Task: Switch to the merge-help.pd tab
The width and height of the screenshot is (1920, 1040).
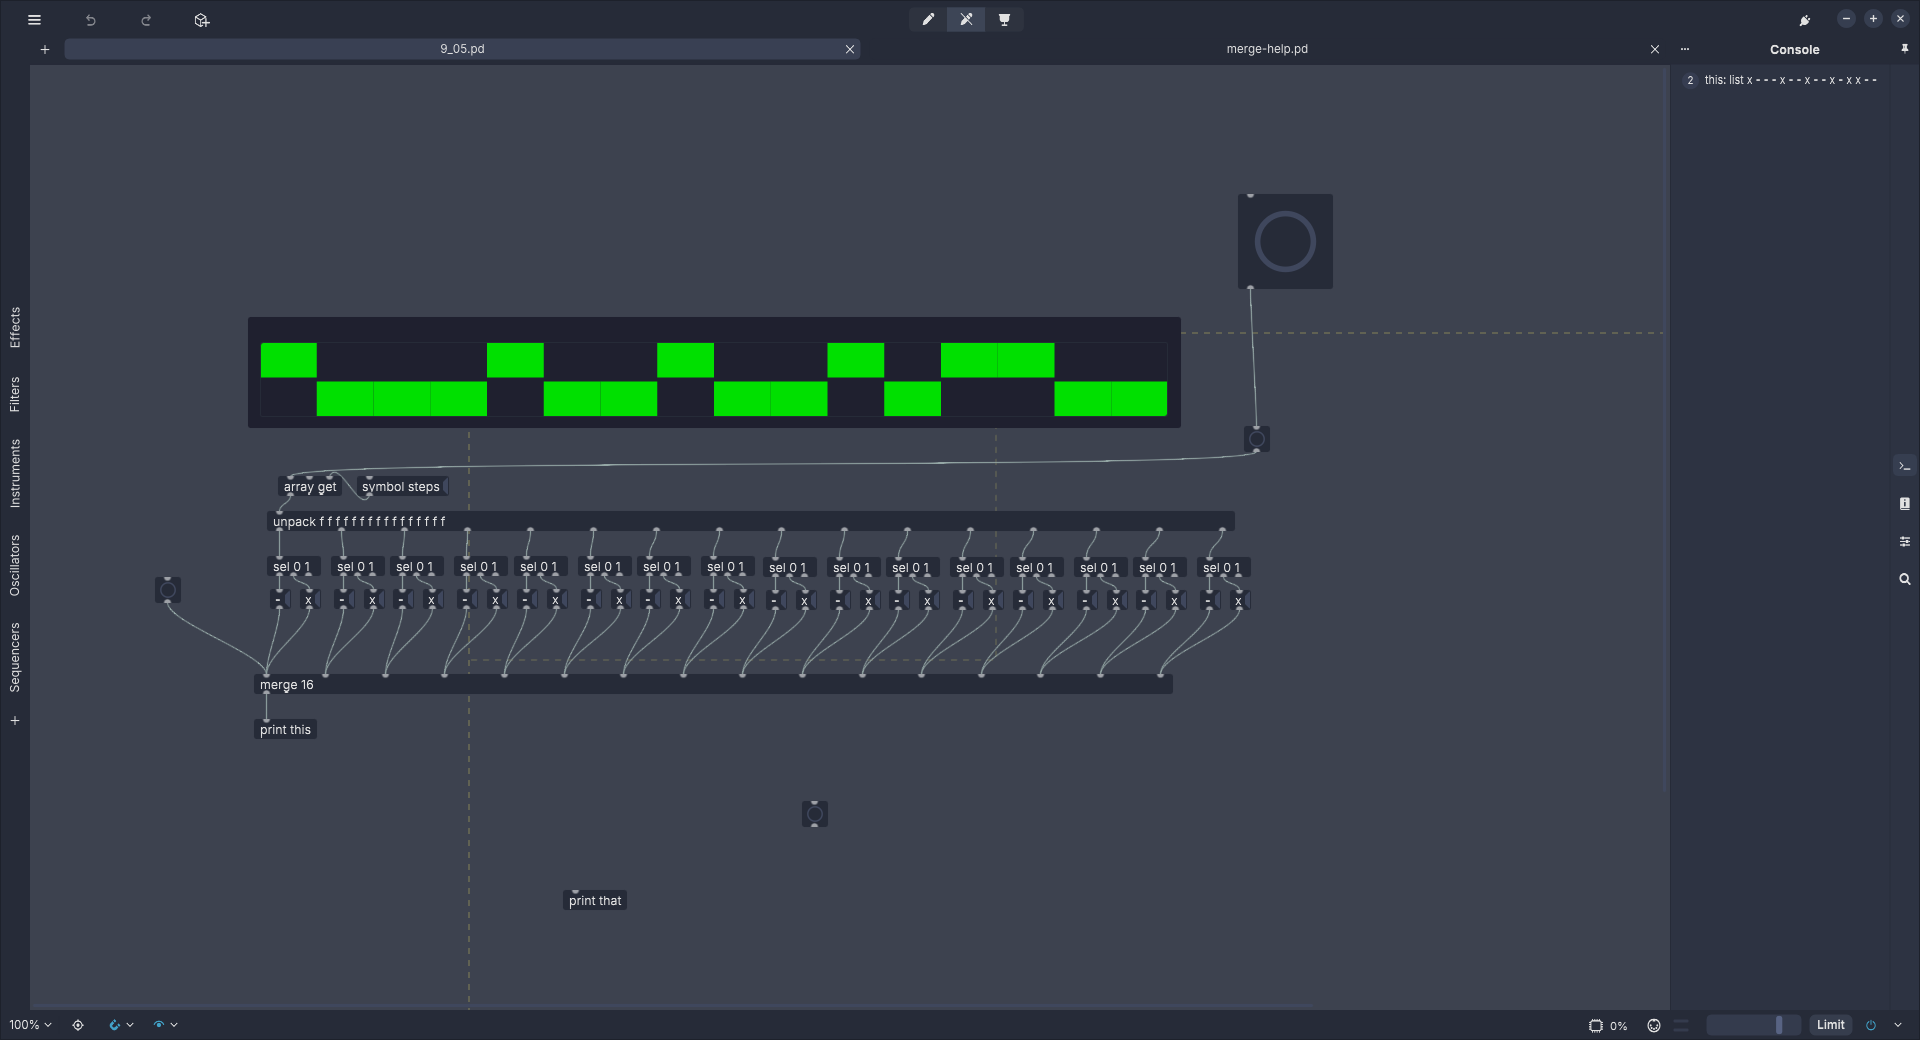Action: [1266, 49]
